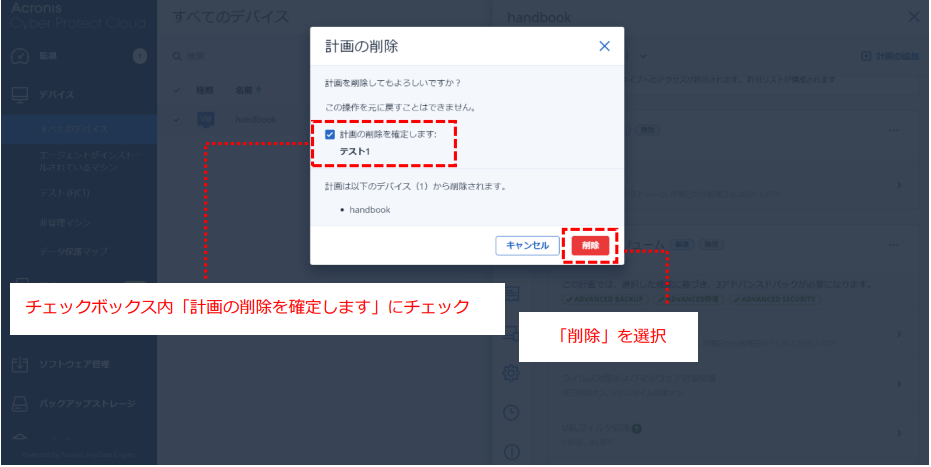This screenshot has width=931, height=467.
Task: Click the gear settings icon in the handbook panel
Action: 511,373
